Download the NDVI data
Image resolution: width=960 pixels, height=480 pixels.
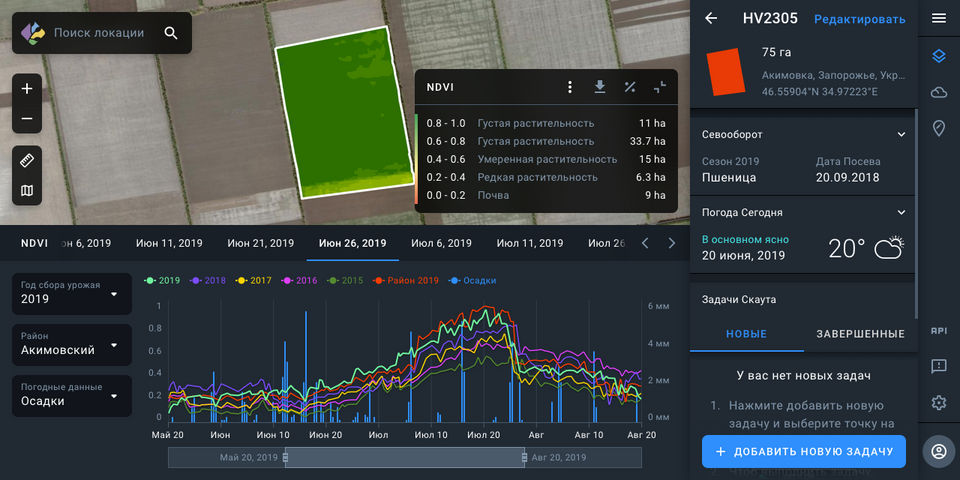click(600, 87)
